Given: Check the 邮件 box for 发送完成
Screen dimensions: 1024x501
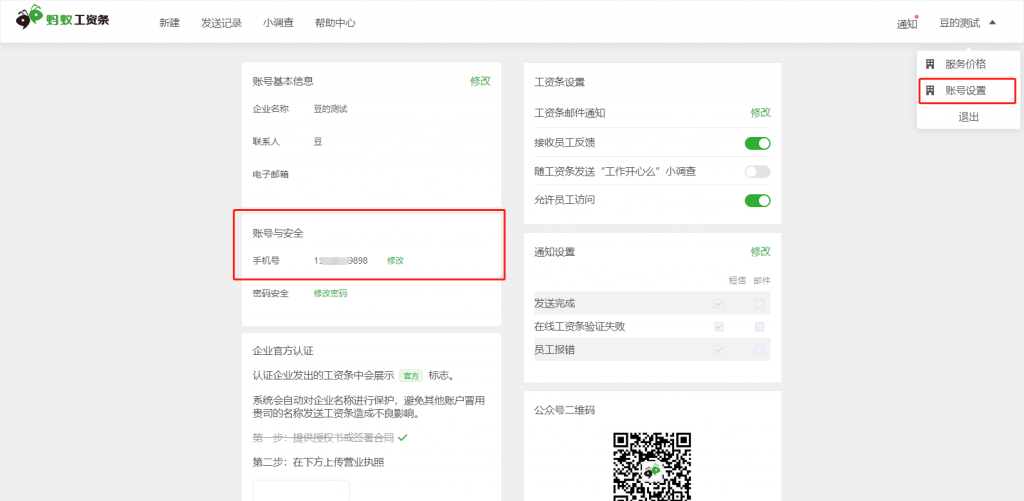Looking at the screenshot, I should pyautogui.click(x=759, y=303).
